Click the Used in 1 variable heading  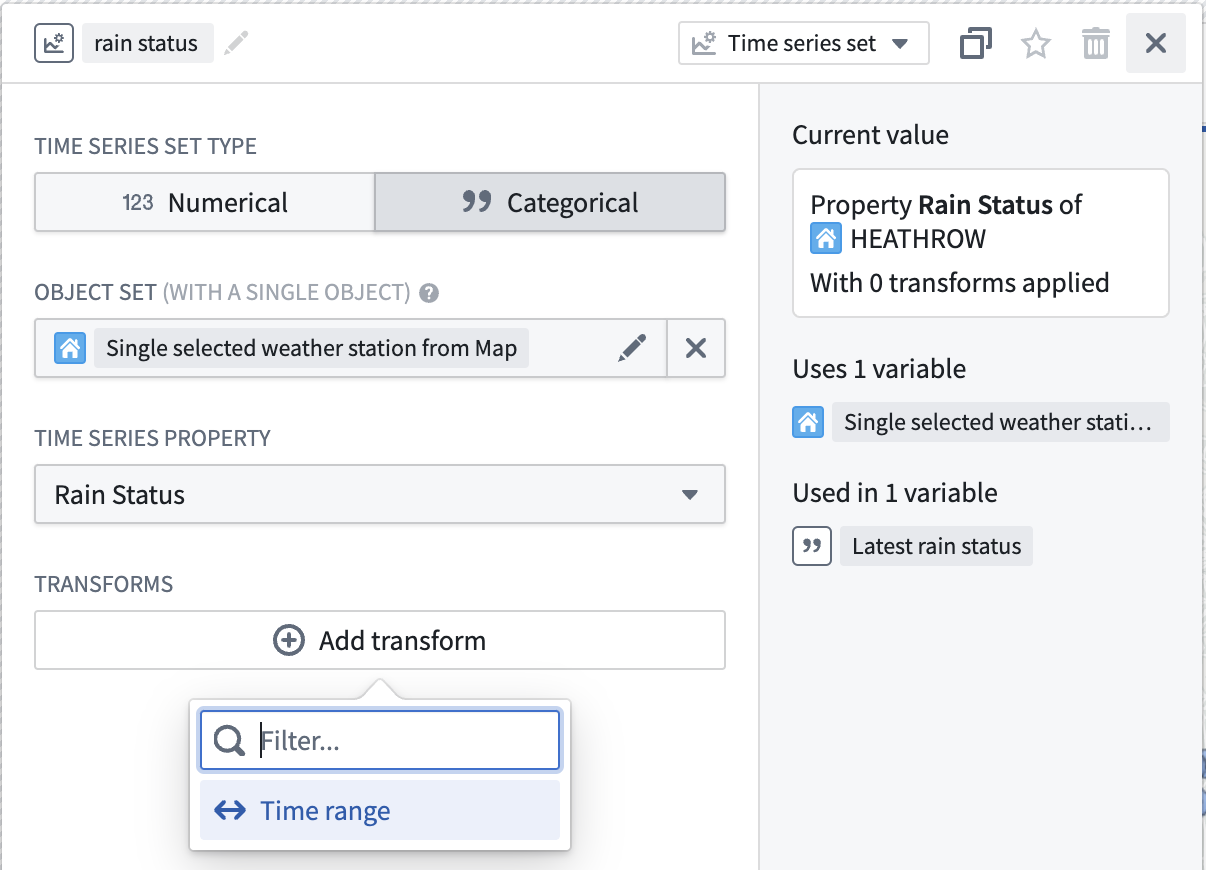click(x=895, y=493)
